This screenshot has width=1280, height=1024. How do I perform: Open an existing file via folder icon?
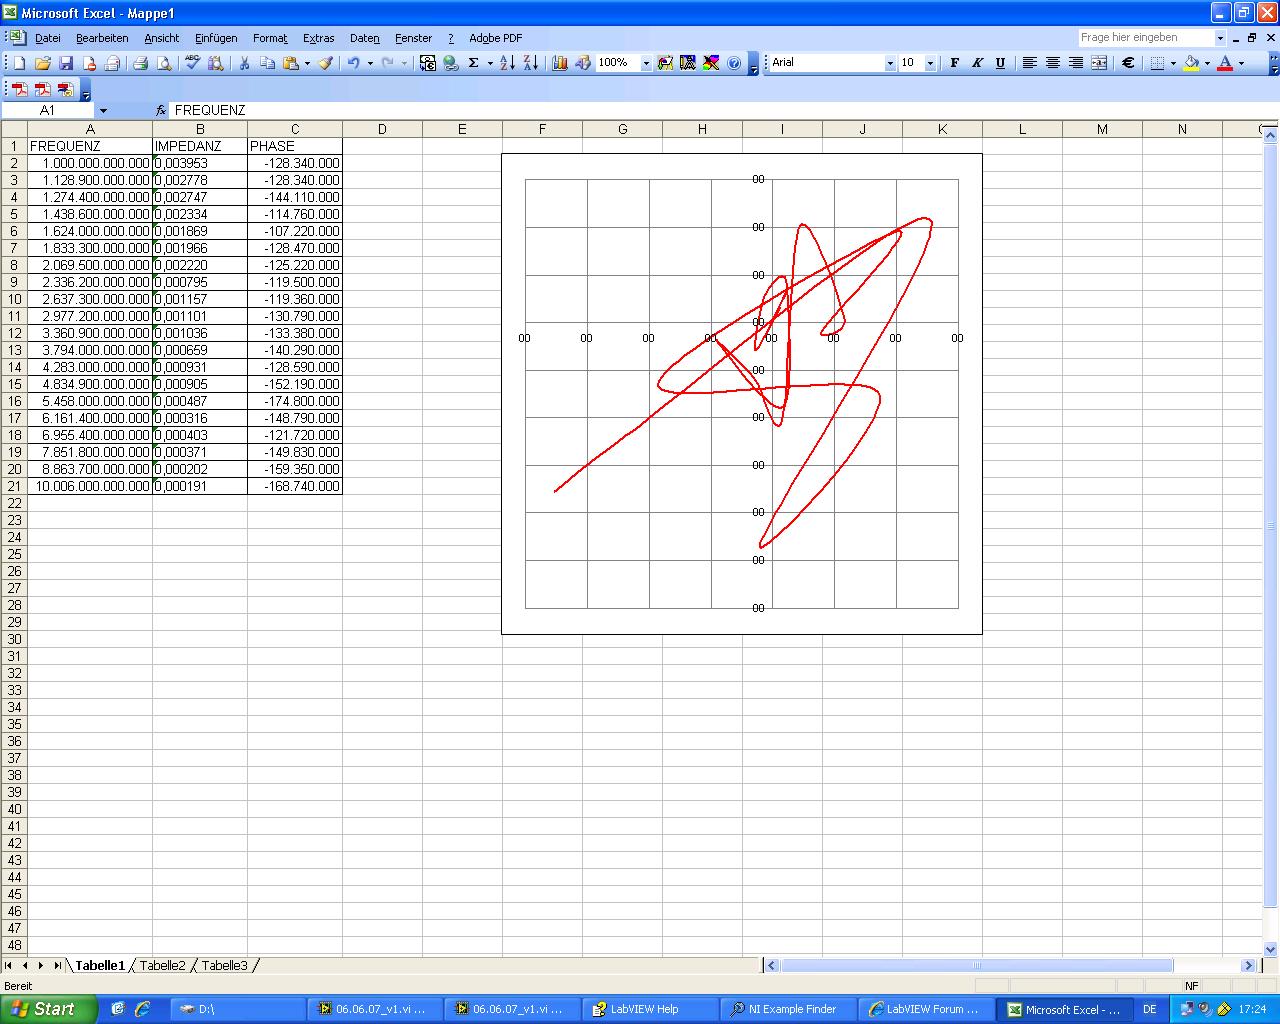[43, 63]
